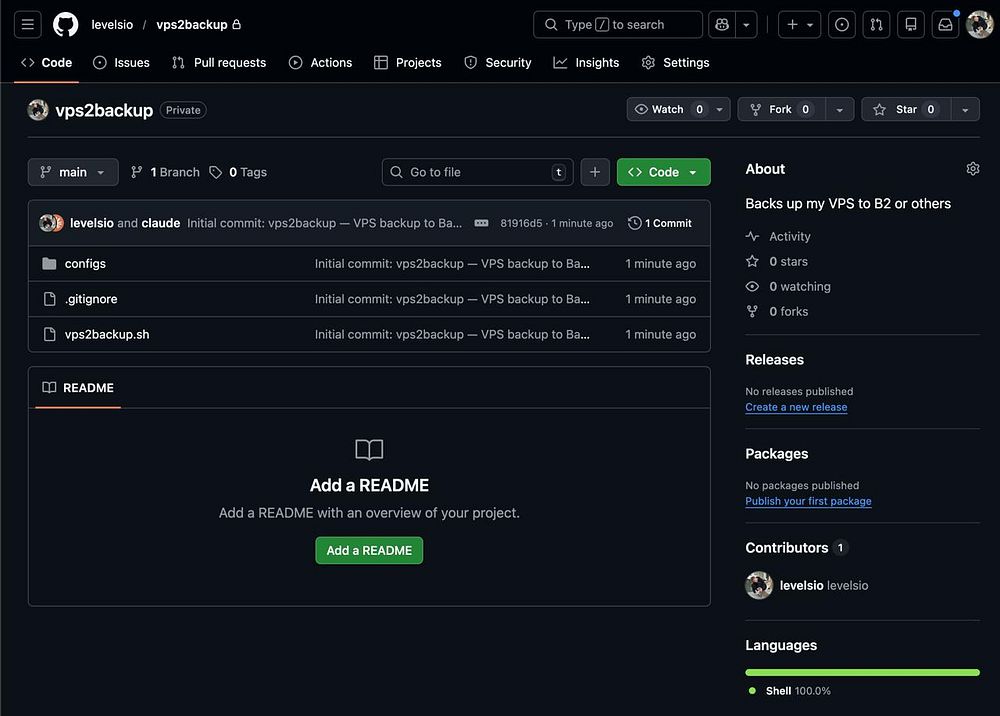Click the GitHub logo home icon
The image size is (1000, 716).
[65, 24]
